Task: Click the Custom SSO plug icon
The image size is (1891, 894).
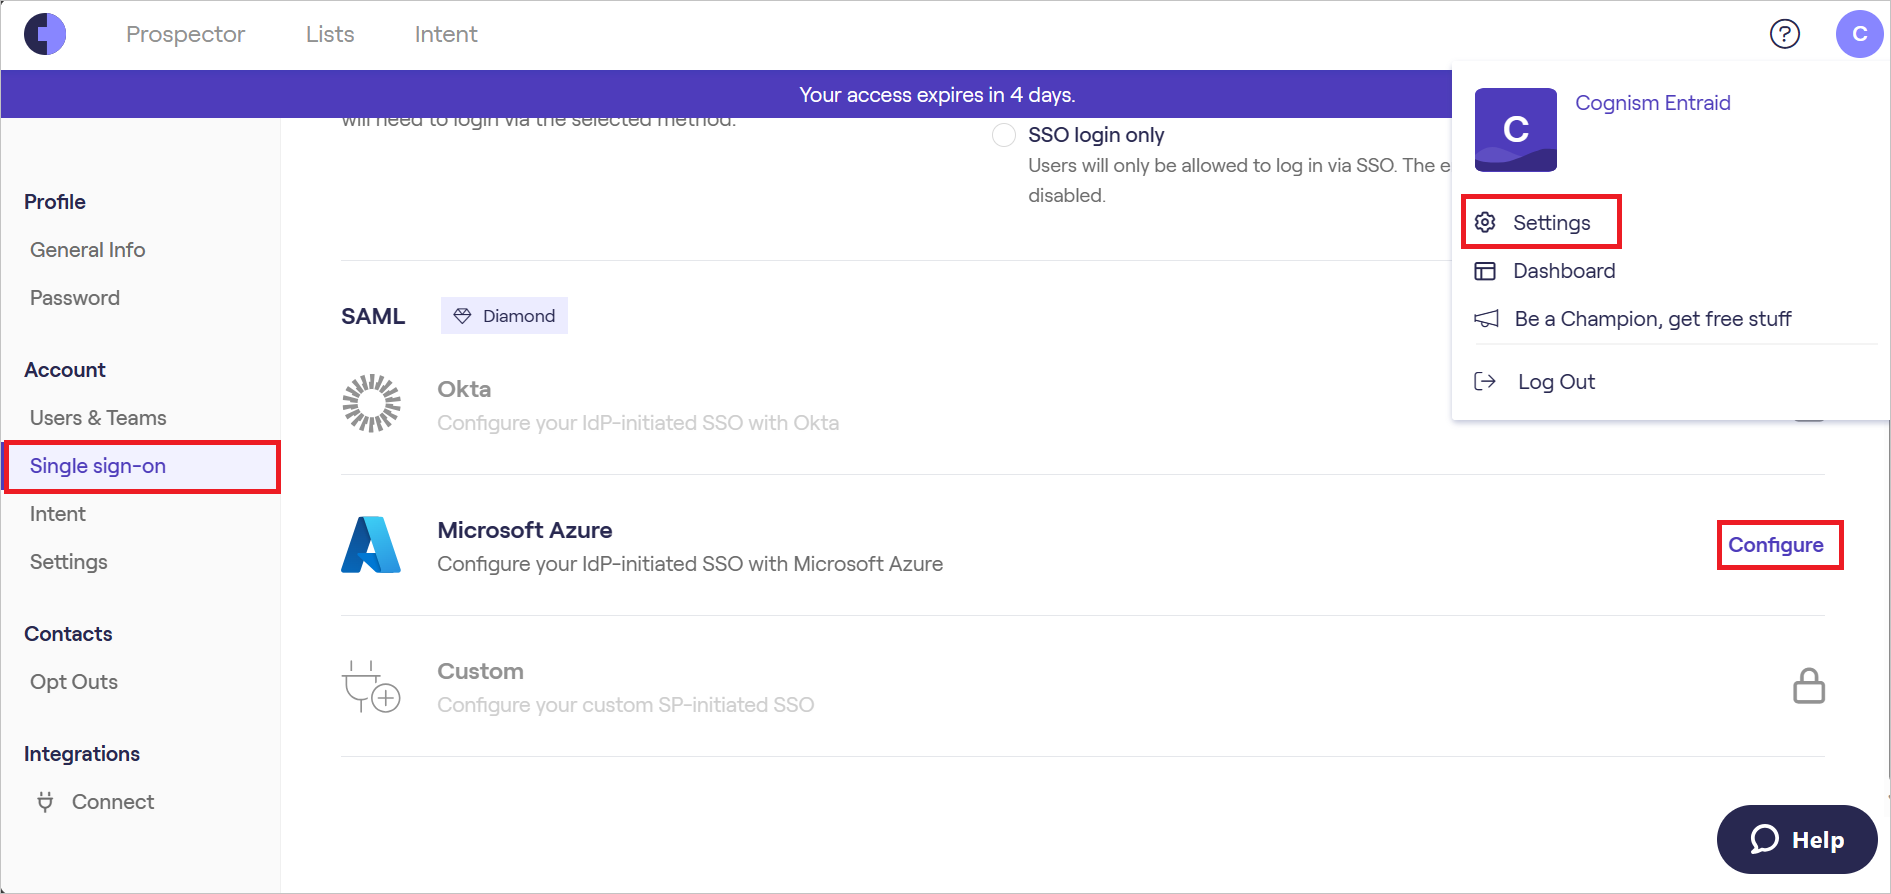Action: click(371, 686)
